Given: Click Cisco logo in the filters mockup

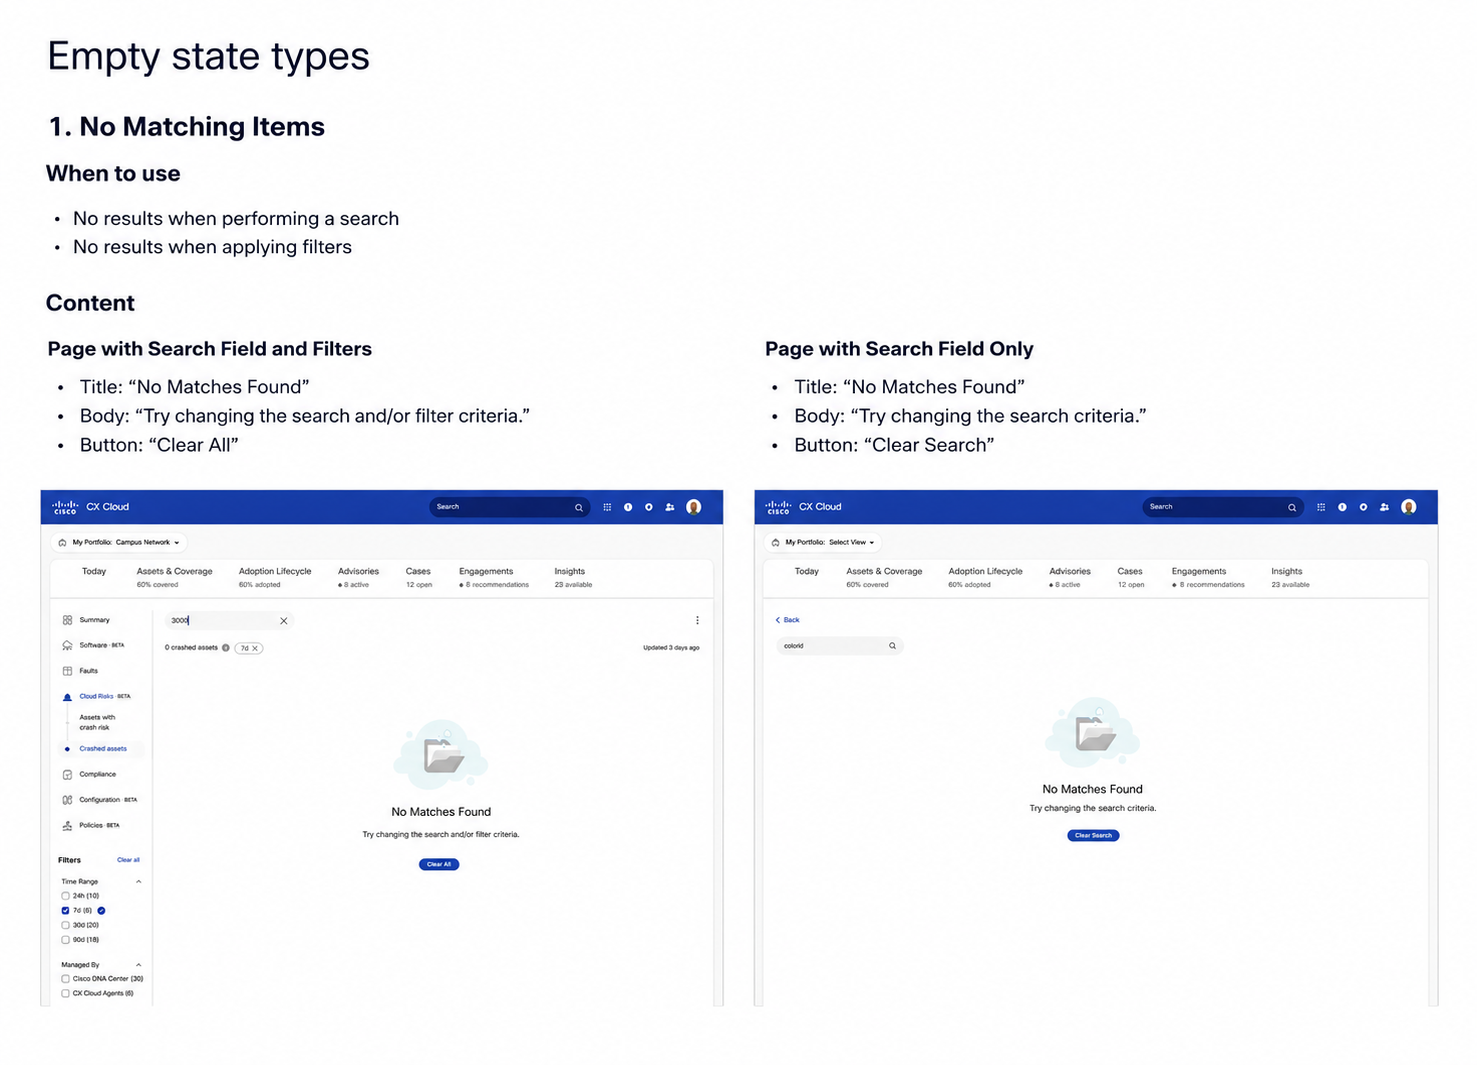Looking at the screenshot, I should pyautogui.click(x=65, y=507).
